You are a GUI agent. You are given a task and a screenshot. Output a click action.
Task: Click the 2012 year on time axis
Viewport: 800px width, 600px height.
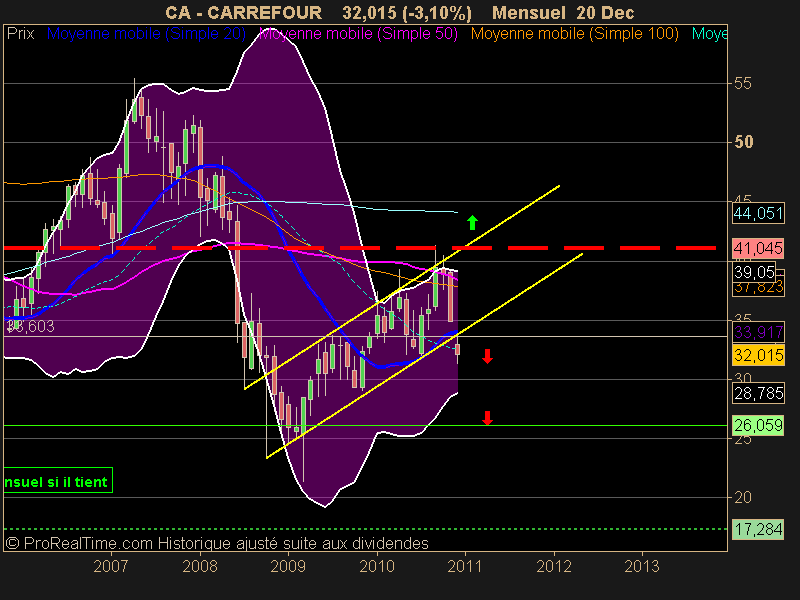[x=554, y=566]
